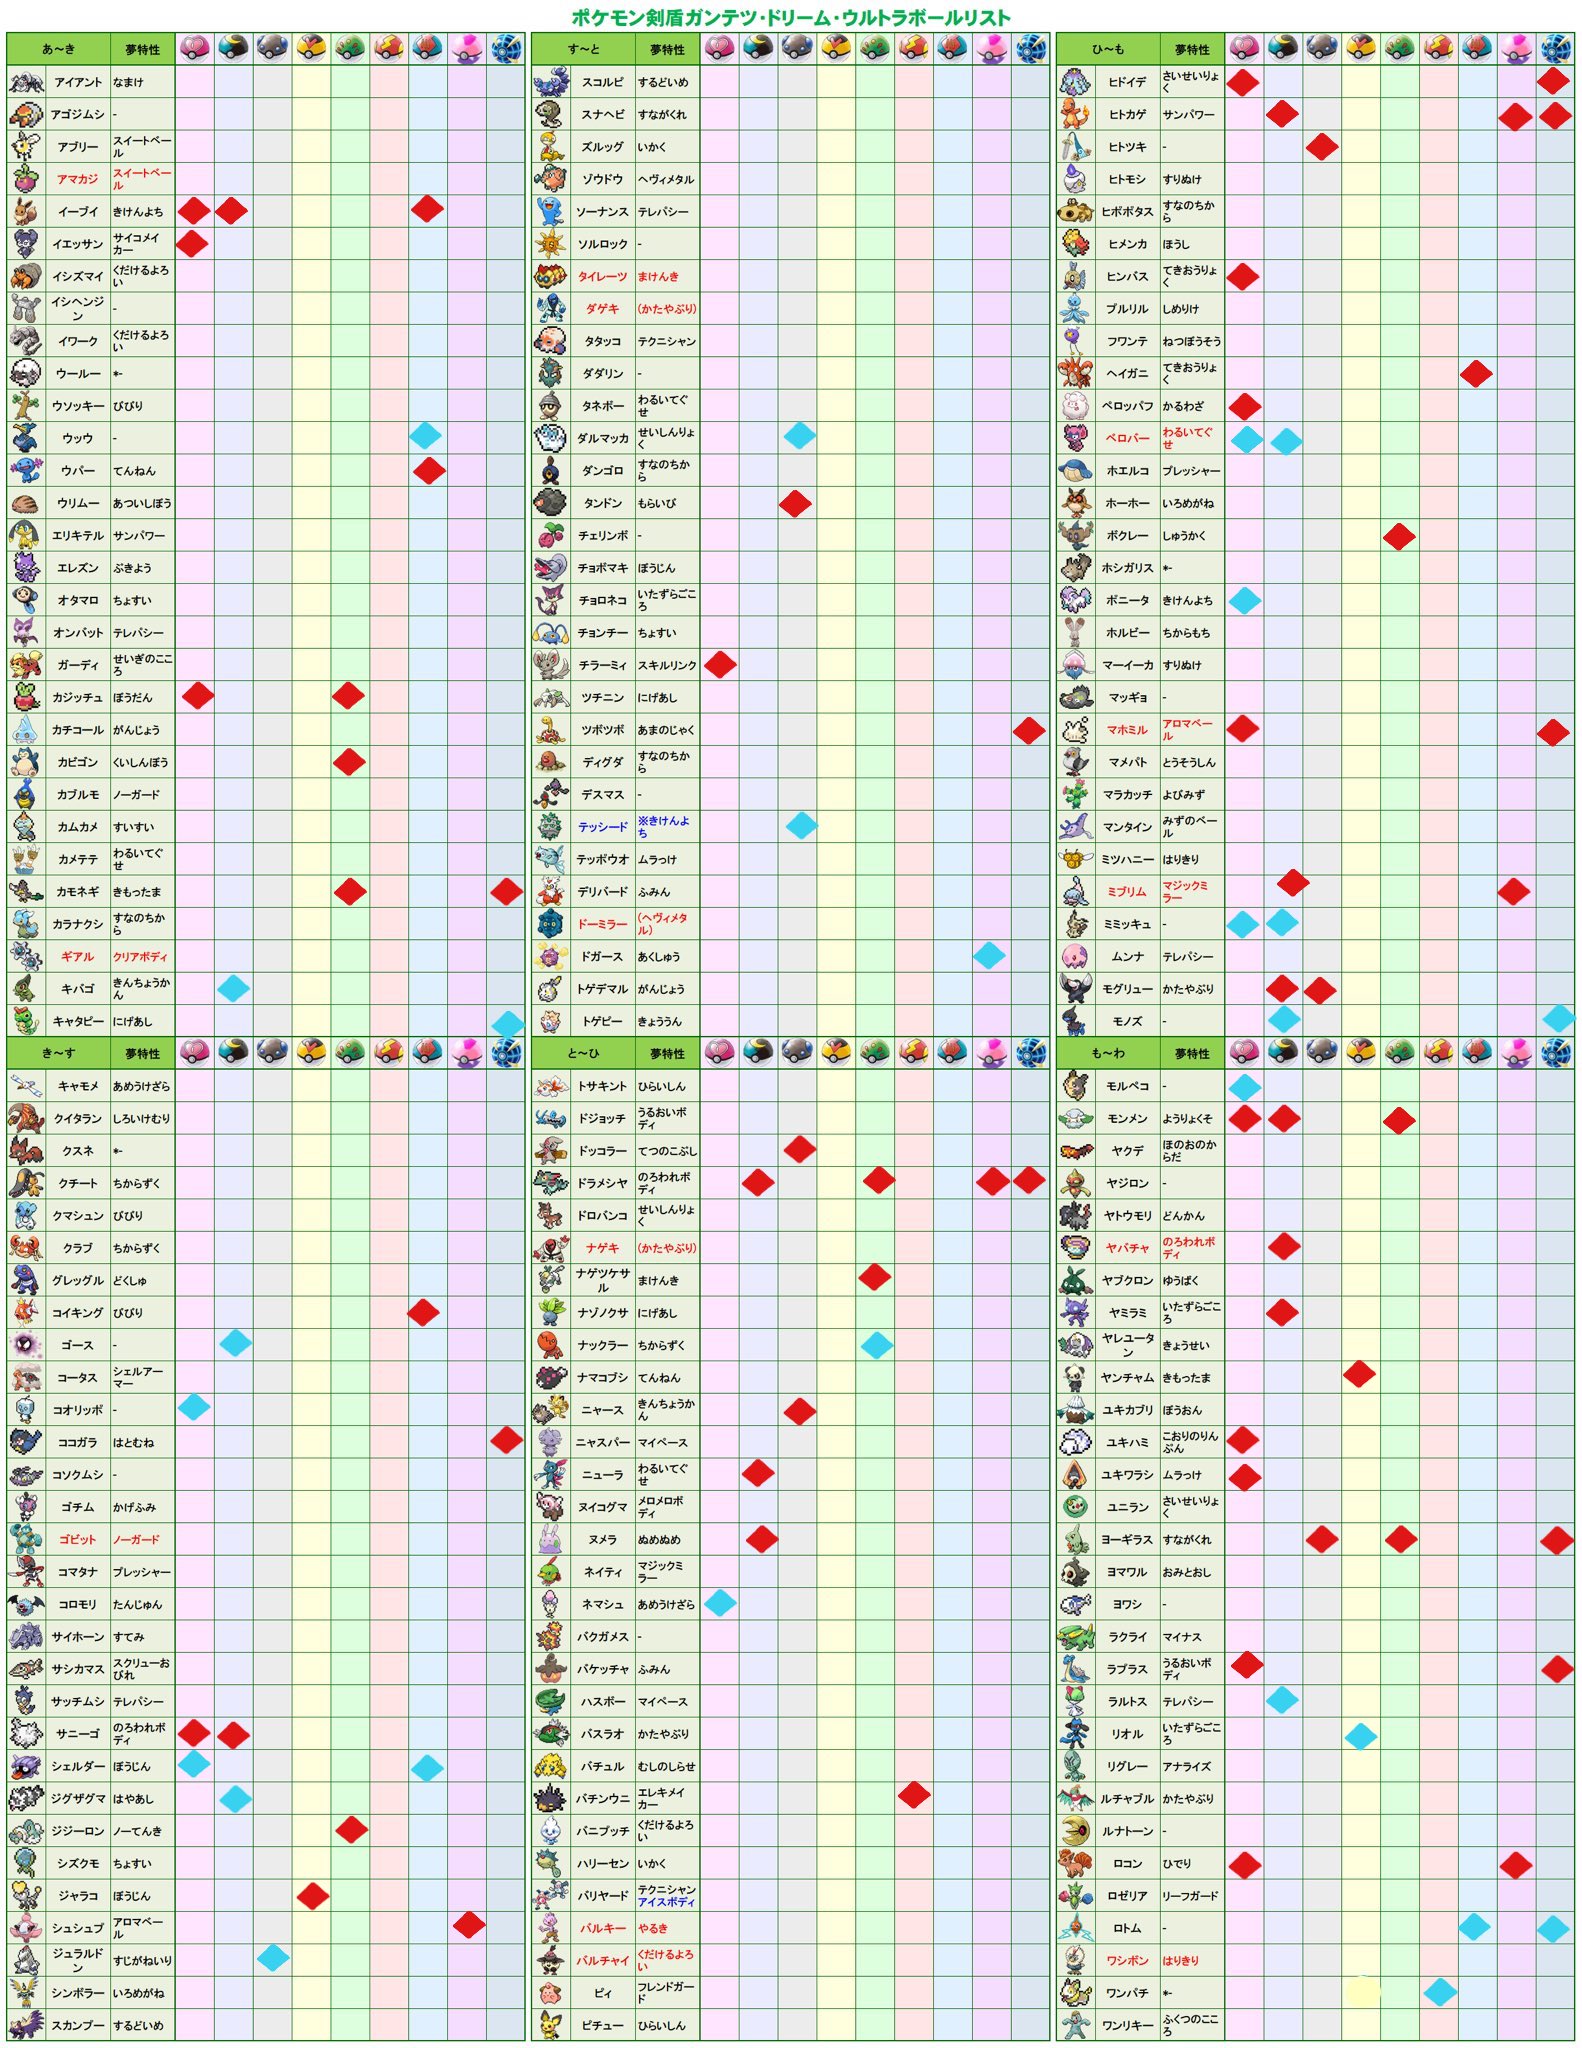Click the ability きけんよち in the イーブイ row
The height and width of the screenshot is (2048, 1582).
[138, 212]
